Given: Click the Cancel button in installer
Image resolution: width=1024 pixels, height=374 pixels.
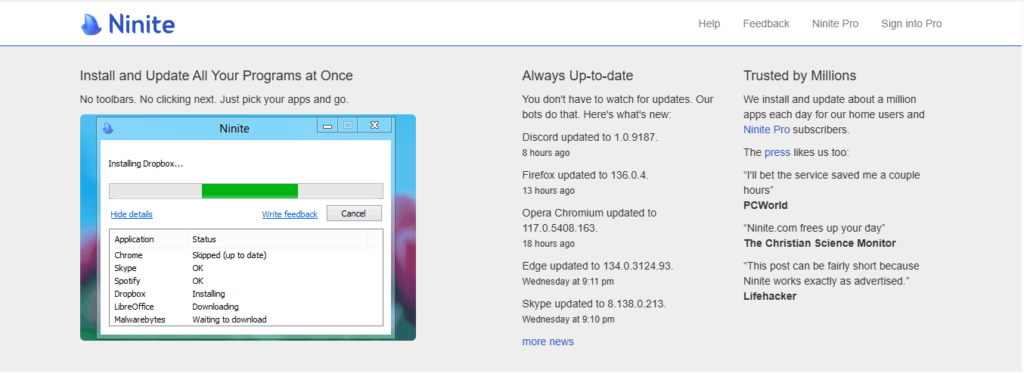Looking at the screenshot, I should pos(353,213).
